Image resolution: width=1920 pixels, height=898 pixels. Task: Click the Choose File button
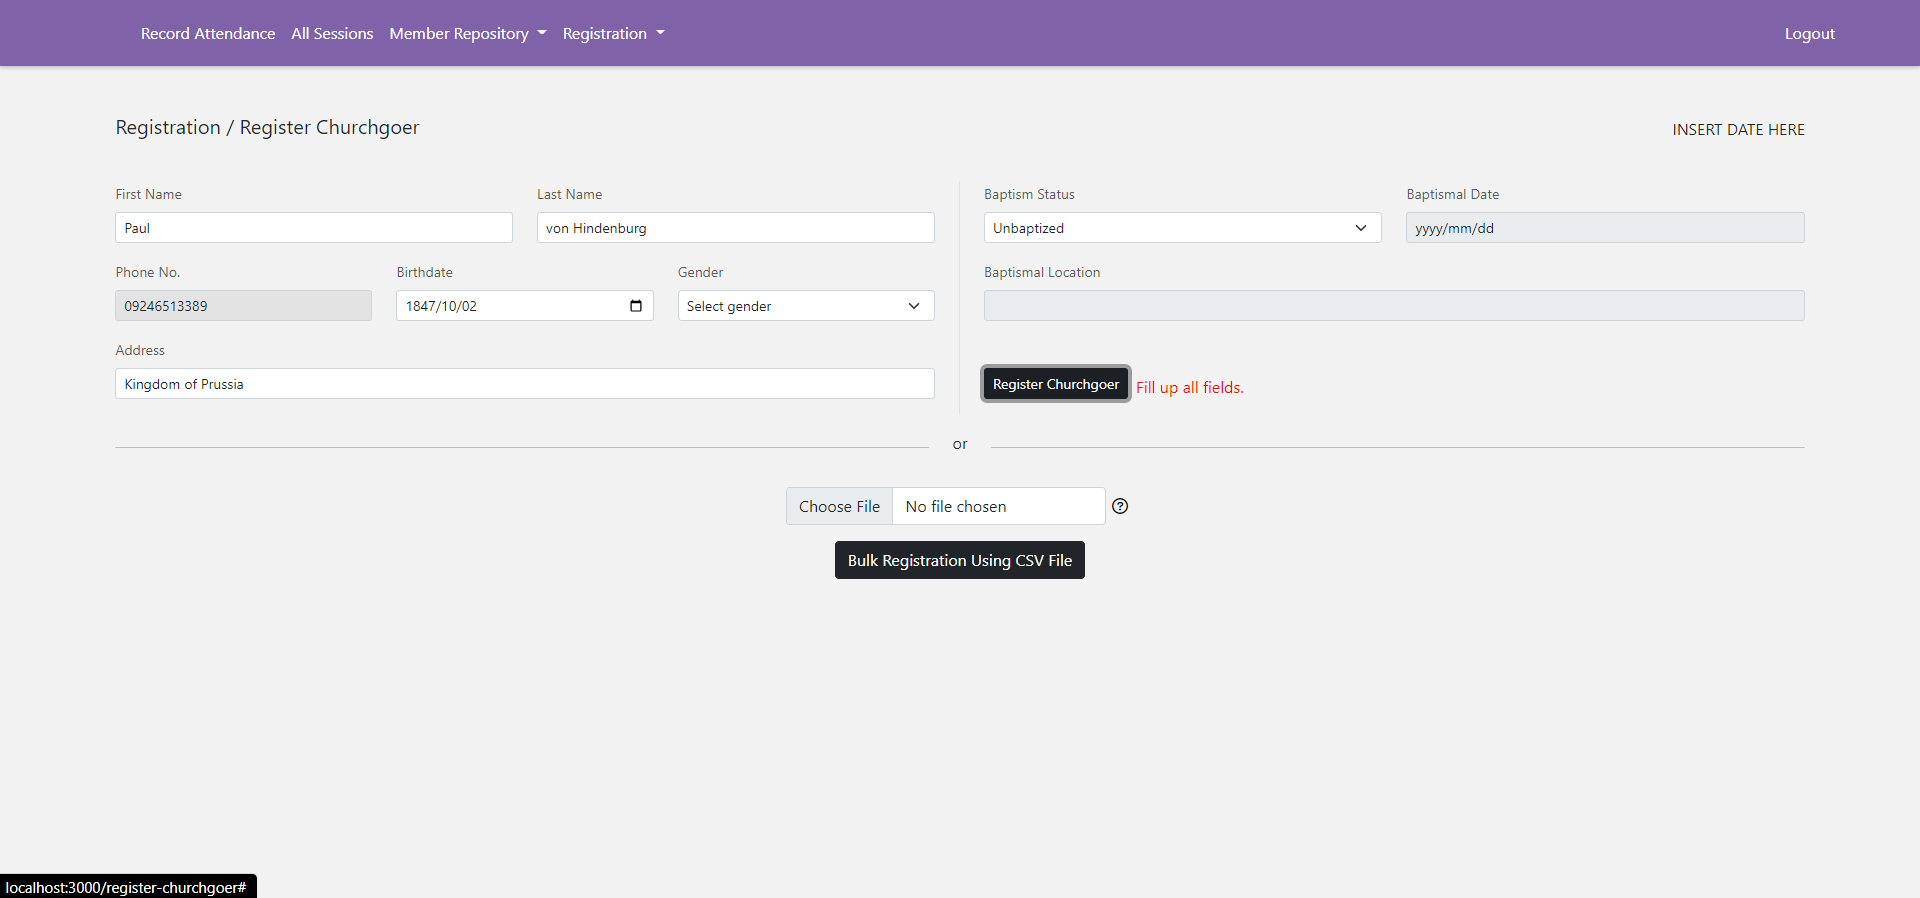pos(839,507)
